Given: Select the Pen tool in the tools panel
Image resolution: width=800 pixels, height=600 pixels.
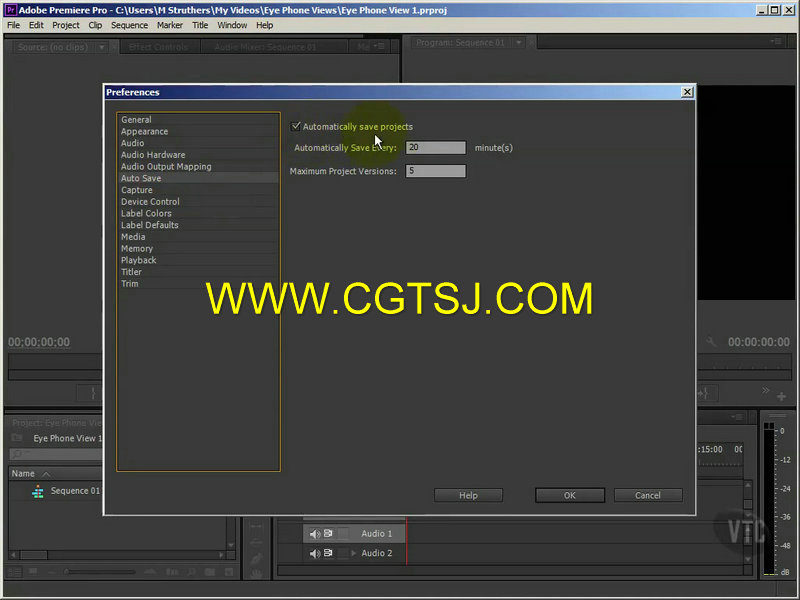Looking at the screenshot, I should point(256,558).
